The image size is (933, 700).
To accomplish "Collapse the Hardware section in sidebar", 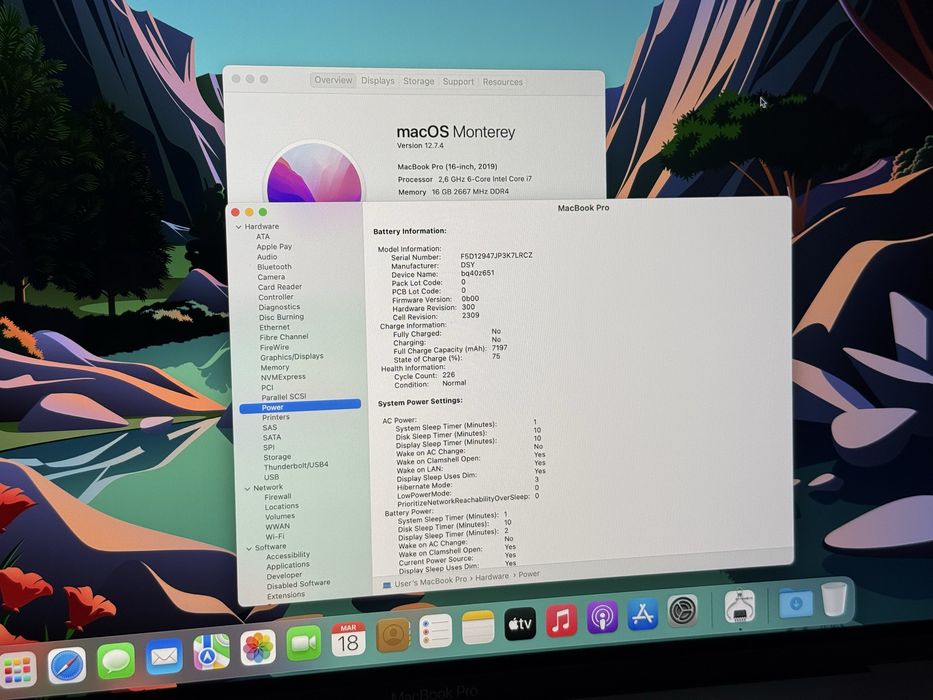I will click(x=239, y=227).
